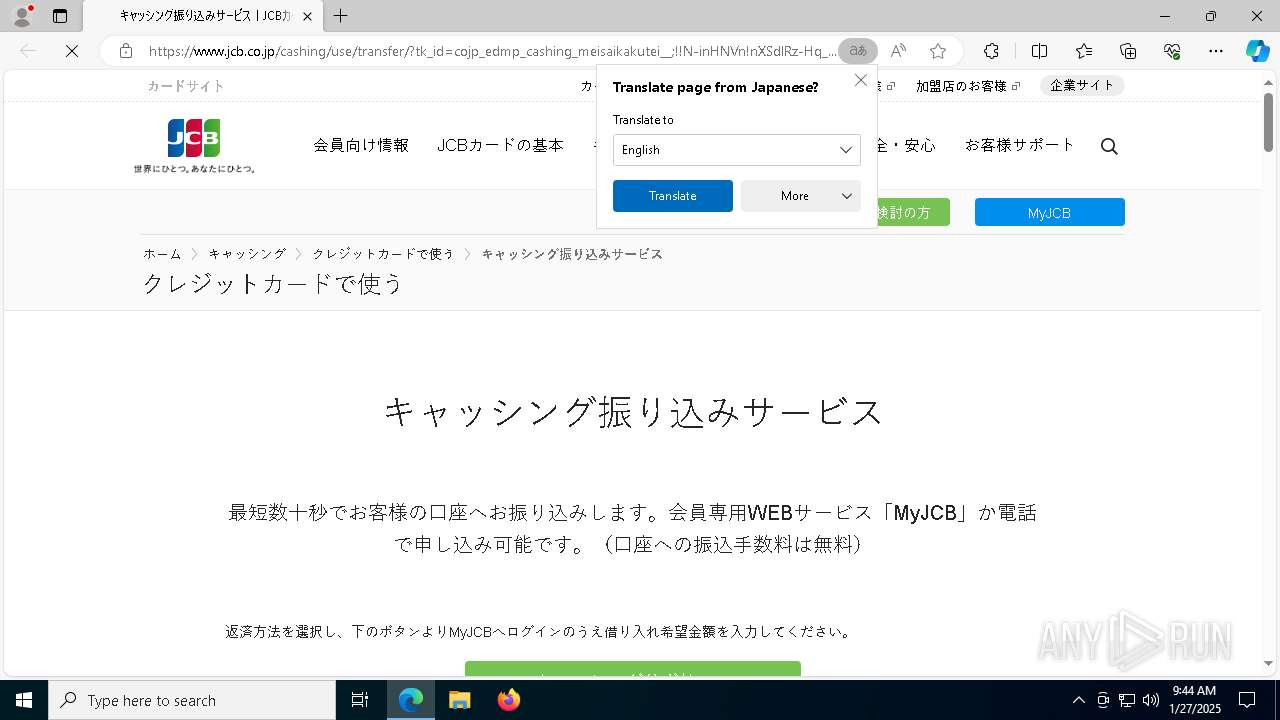Open a new tab with the plus icon
The image size is (1280, 720).
click(x=340, y=16)
